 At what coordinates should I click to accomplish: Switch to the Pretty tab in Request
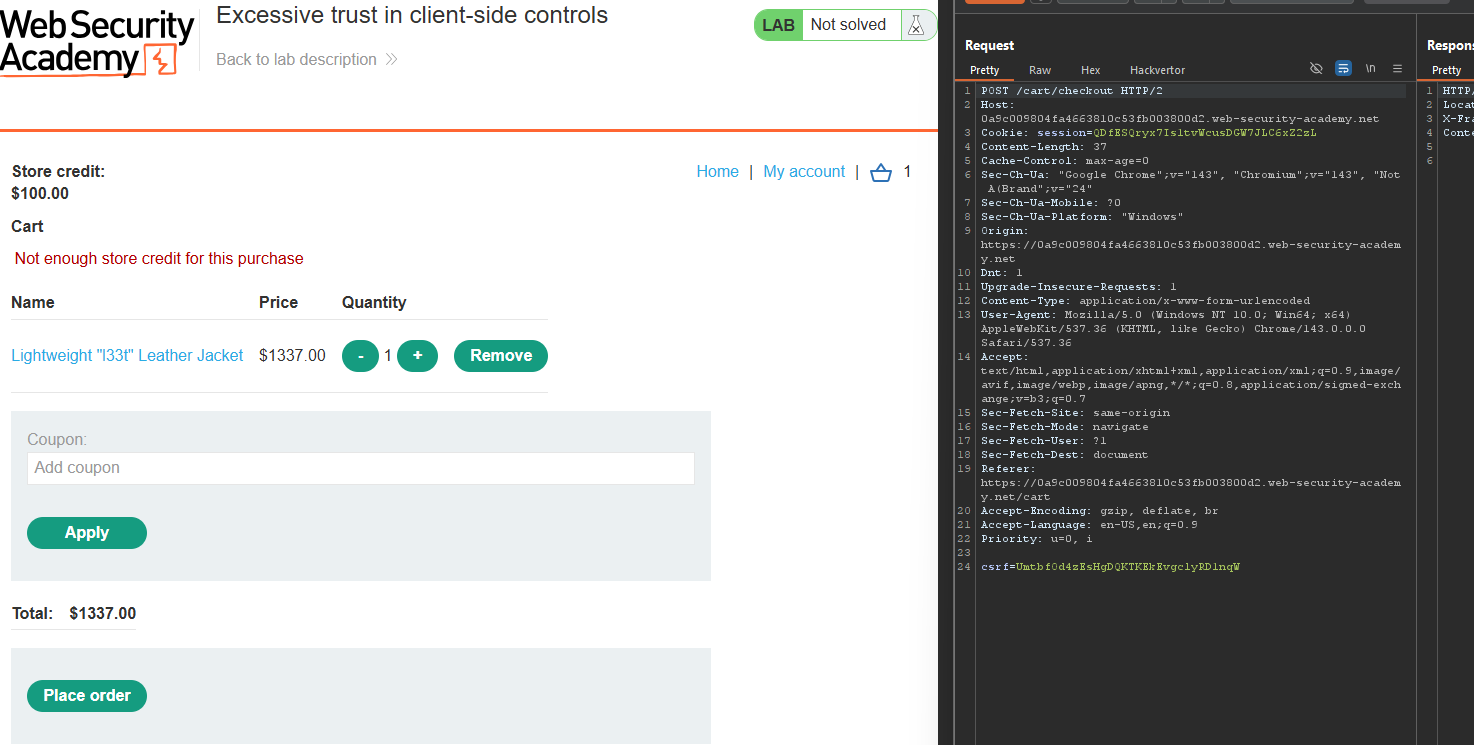pos(984,70)
